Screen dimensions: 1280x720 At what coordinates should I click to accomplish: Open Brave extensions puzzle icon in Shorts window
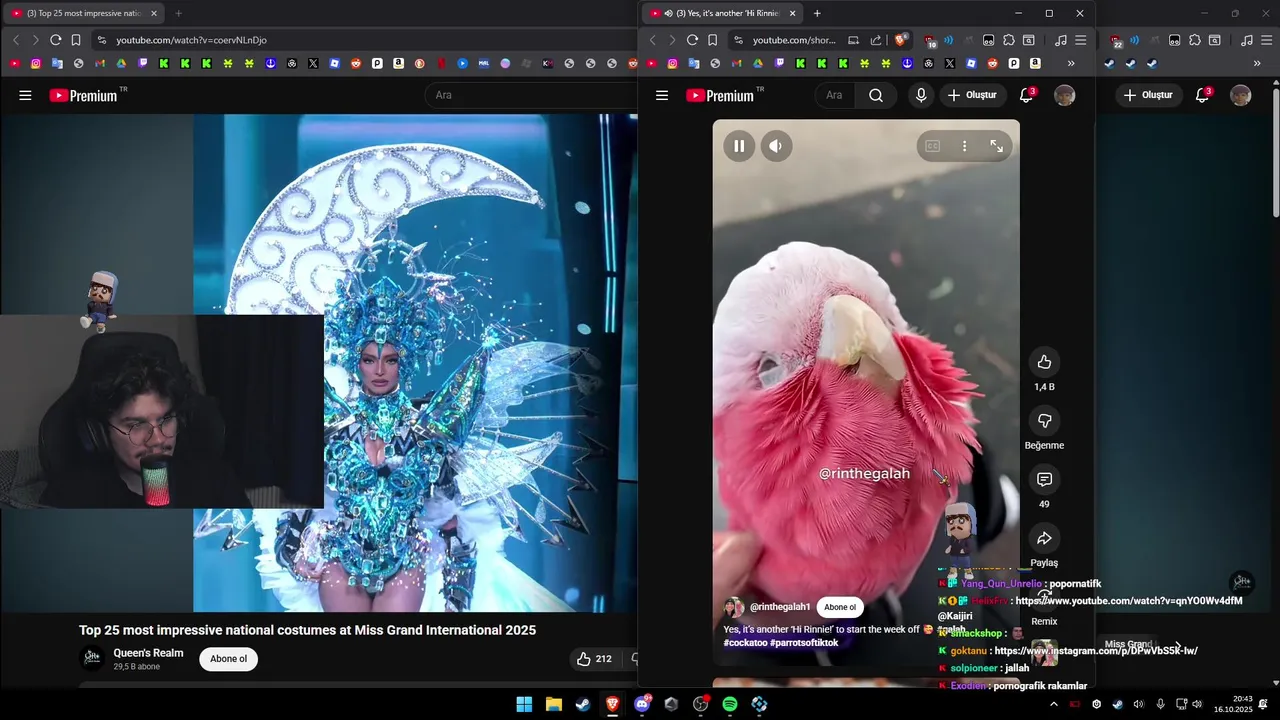click(1009, 40)
